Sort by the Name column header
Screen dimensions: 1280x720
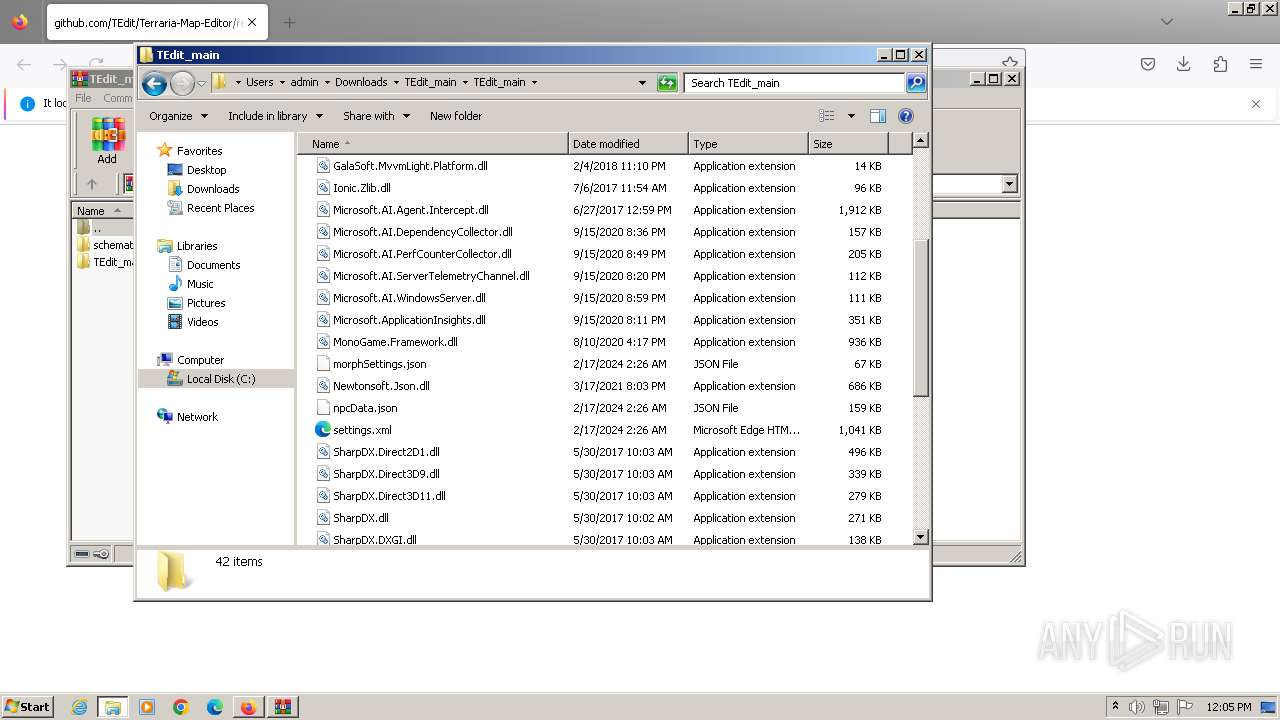[x=432, y=144]
